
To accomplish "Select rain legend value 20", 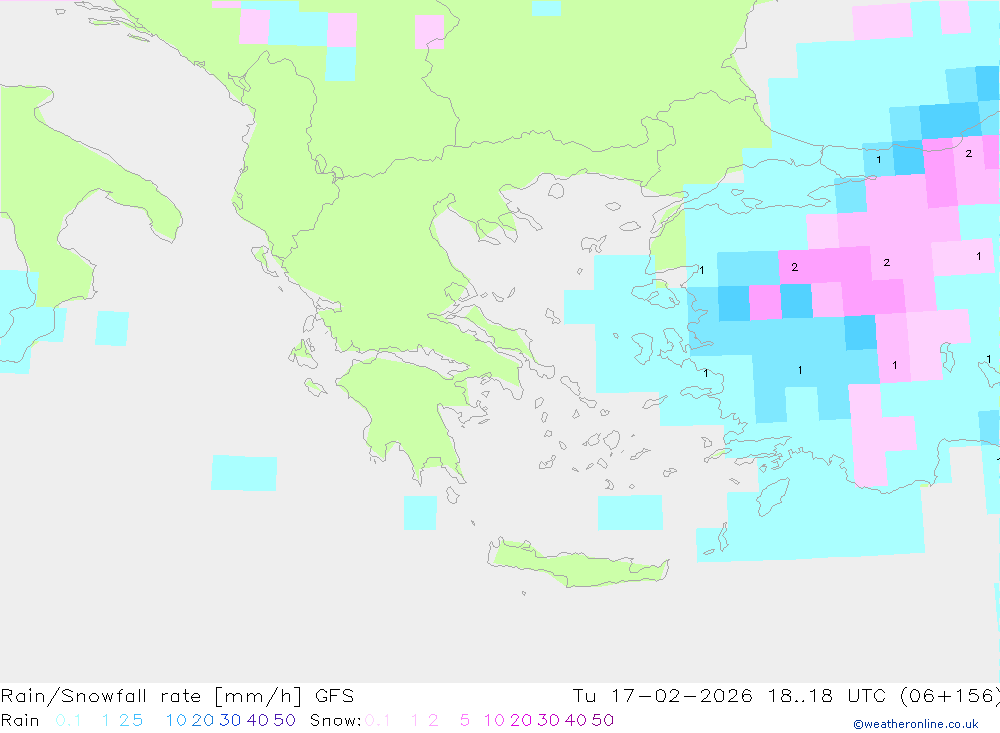I will tap(203, 720).
